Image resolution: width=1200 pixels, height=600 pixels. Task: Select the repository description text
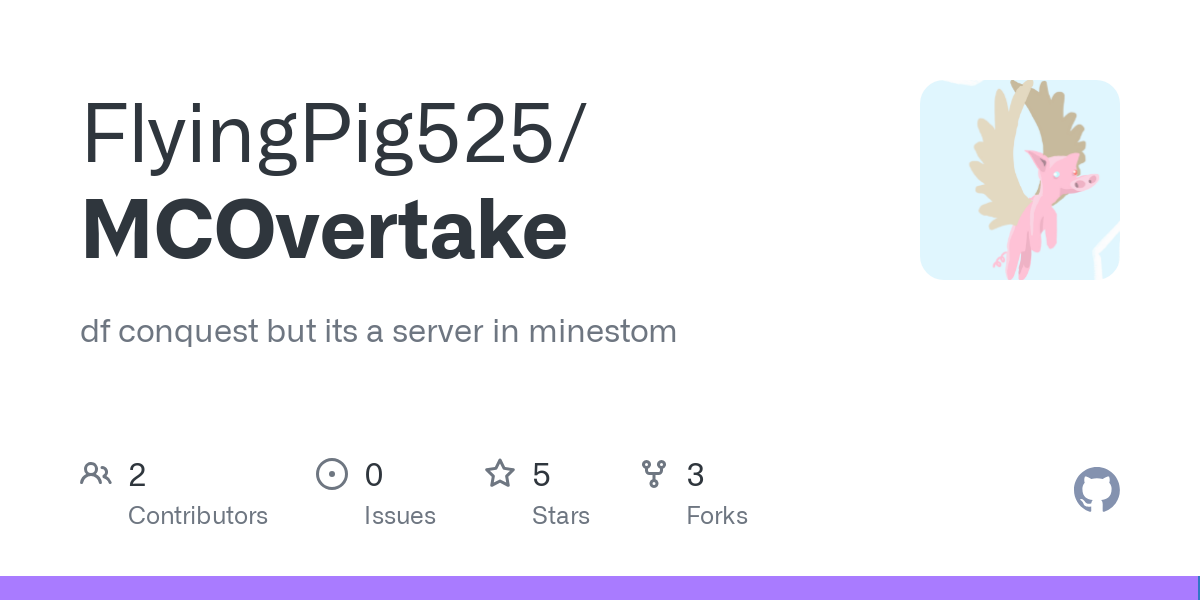[378, 331]
